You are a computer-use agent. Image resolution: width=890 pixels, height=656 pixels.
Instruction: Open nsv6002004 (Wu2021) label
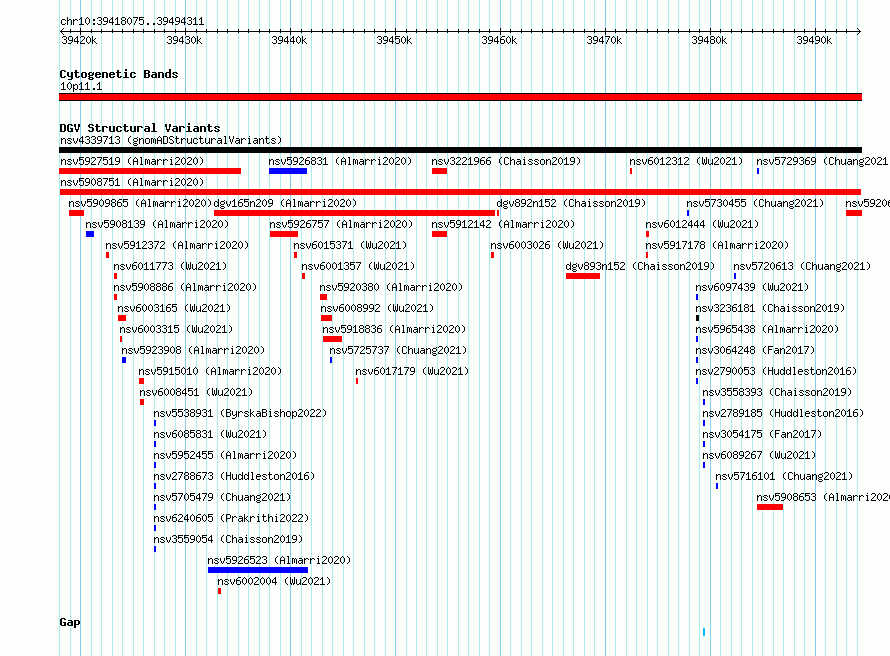click(274, 581)
